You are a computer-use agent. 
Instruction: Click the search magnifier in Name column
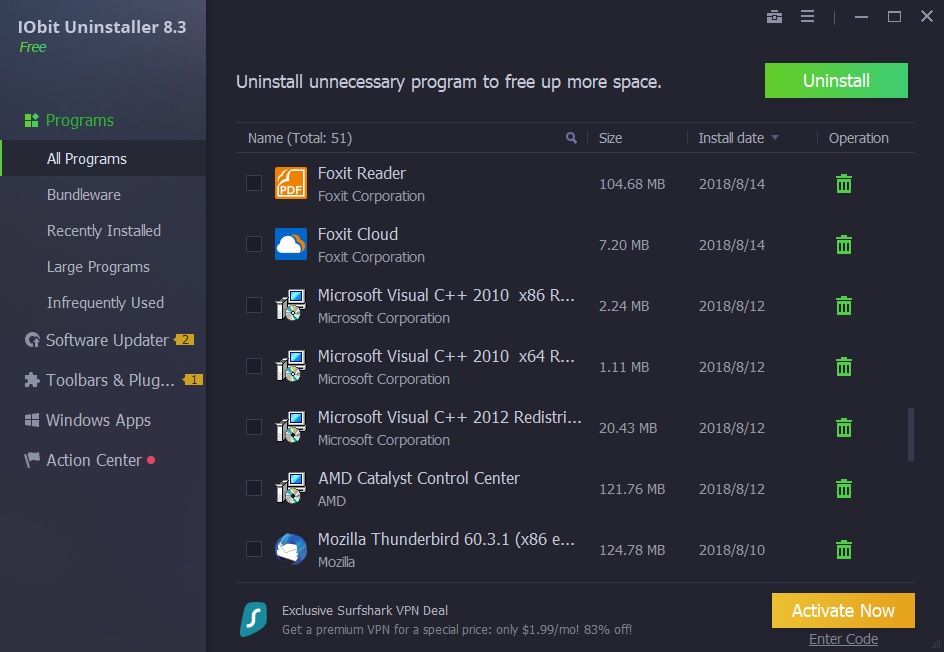[571, 138]
